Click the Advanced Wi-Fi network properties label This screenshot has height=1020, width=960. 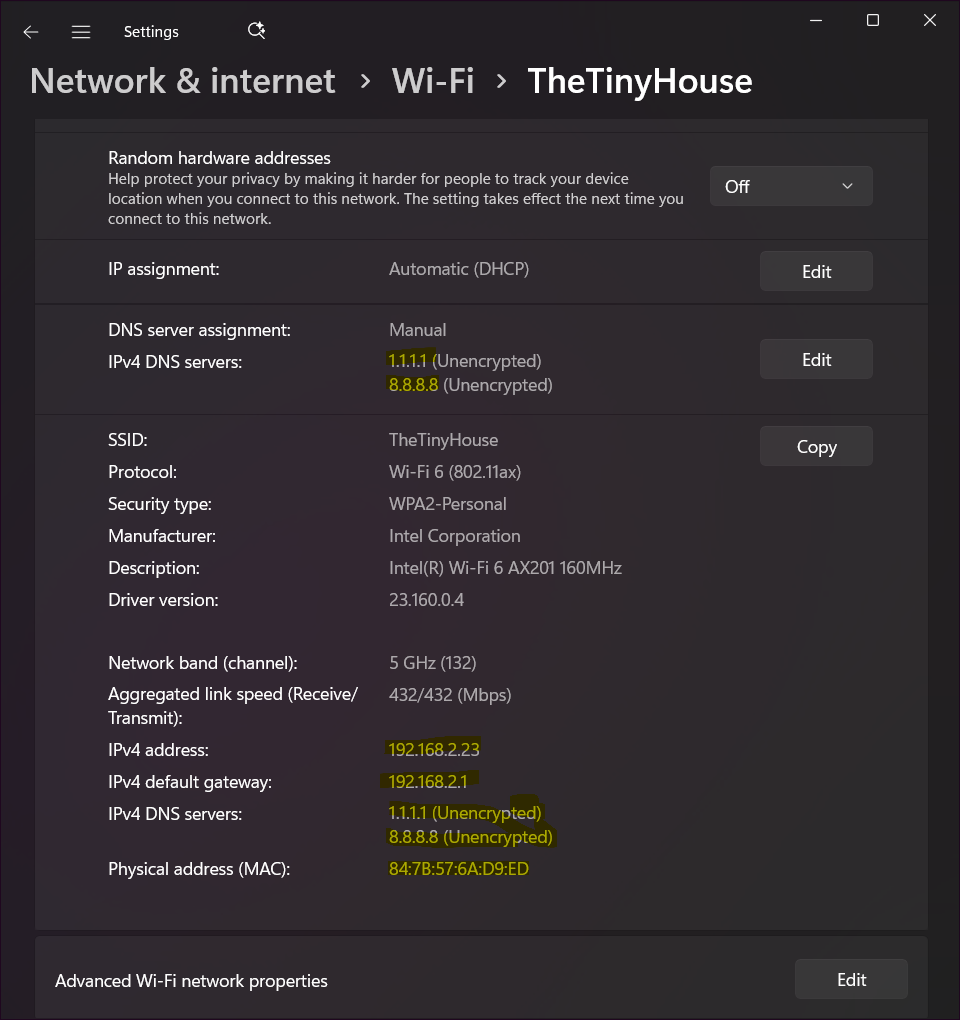pyautogui.click(x=191, y=981)
